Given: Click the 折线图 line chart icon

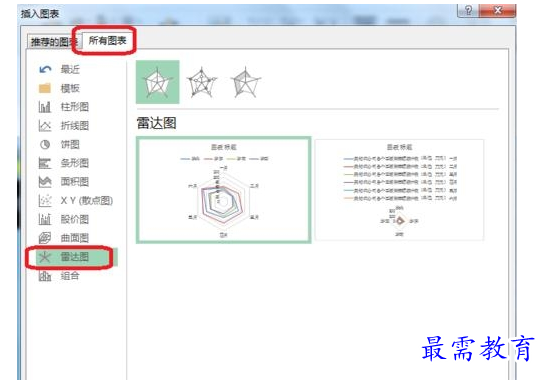Looking at the screenshot, I should coord(45,125).
